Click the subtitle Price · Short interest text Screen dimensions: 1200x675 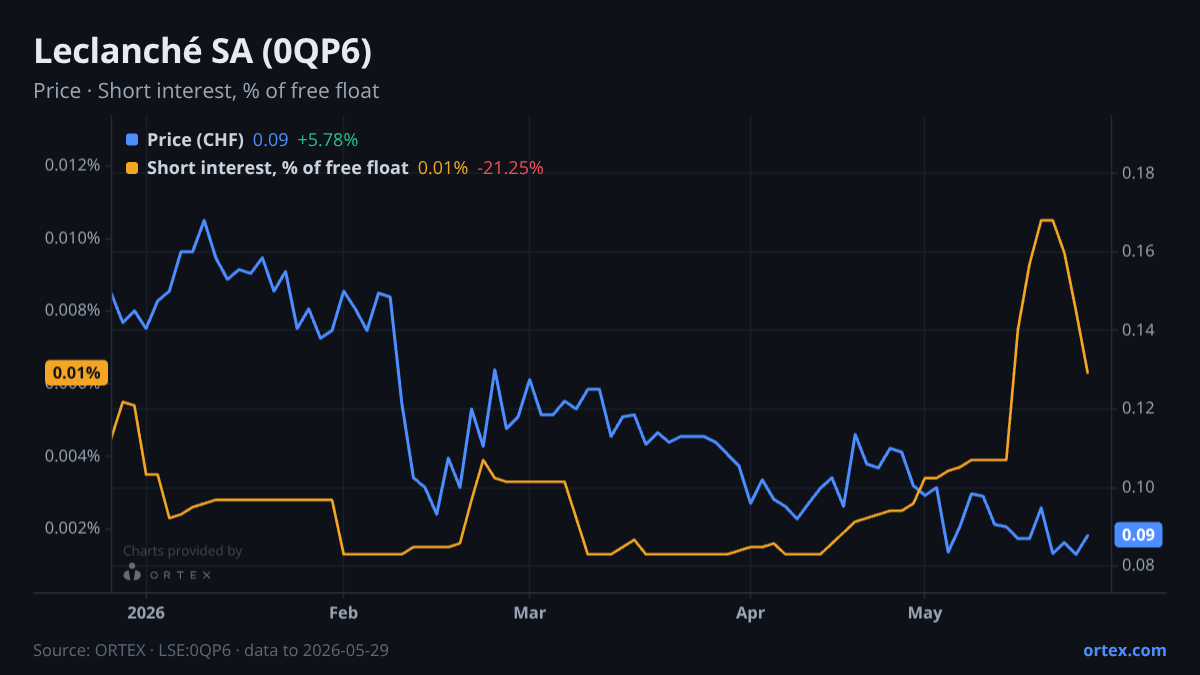coord(206,91)
